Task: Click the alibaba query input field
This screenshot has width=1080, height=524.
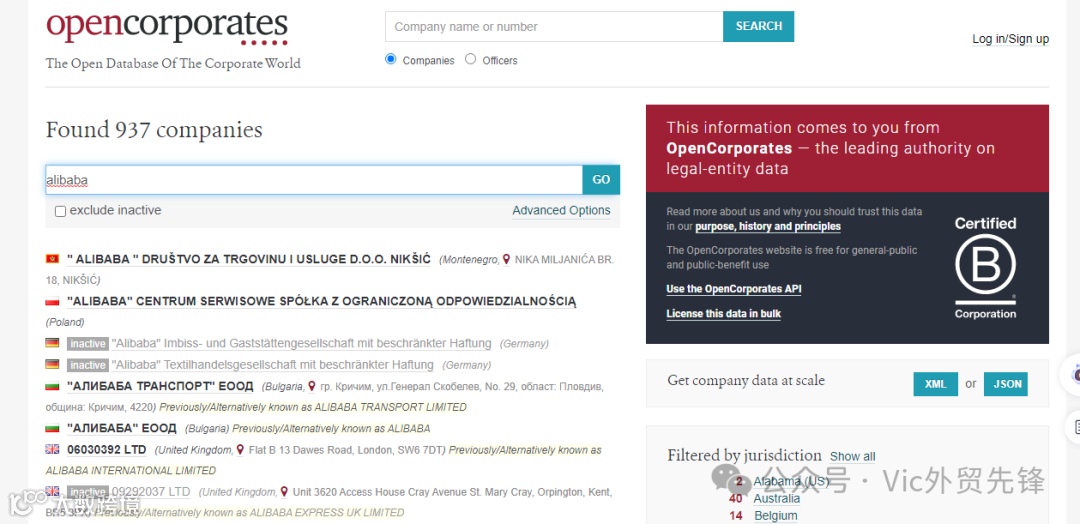Action: click(x=314, y=180)
